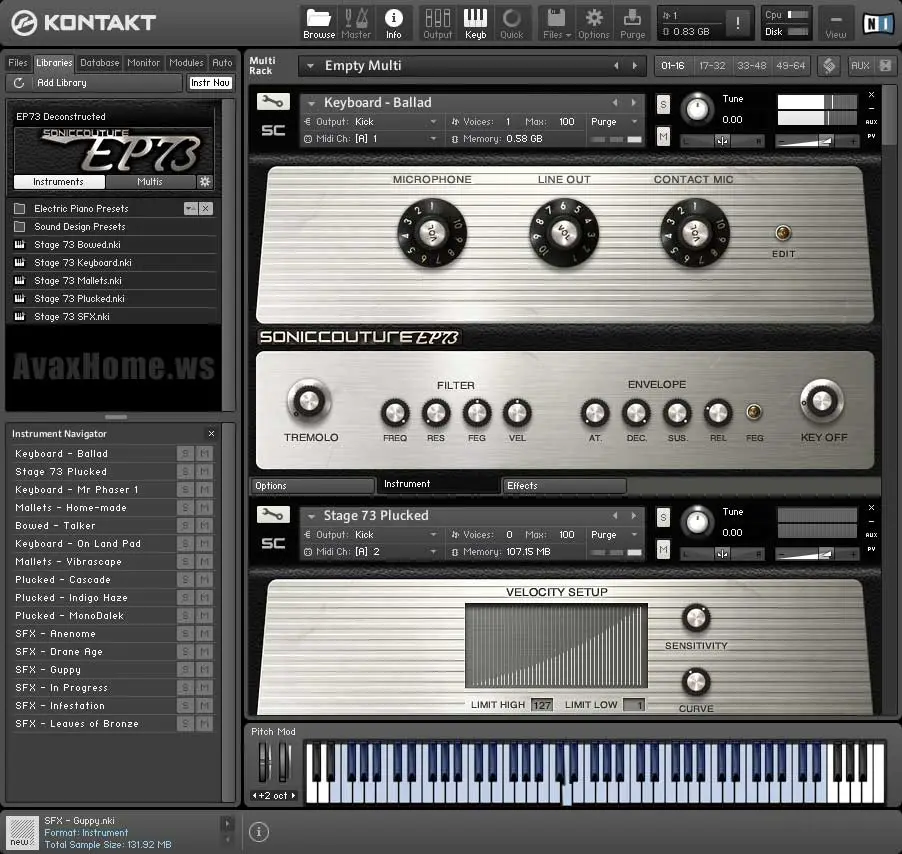Open the Options gear dialog

click(594, 24)
